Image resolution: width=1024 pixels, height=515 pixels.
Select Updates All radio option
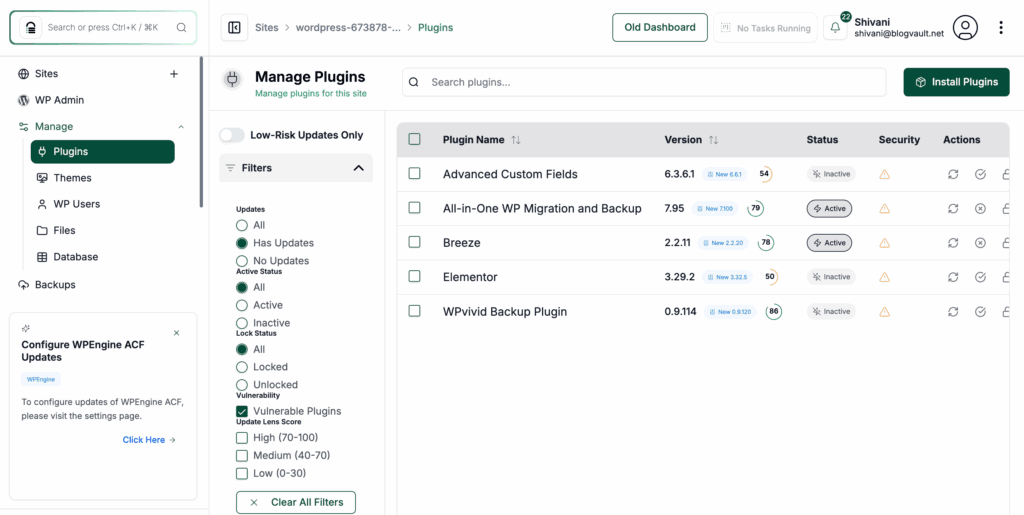pyautogui.click(x=242, y=225)
